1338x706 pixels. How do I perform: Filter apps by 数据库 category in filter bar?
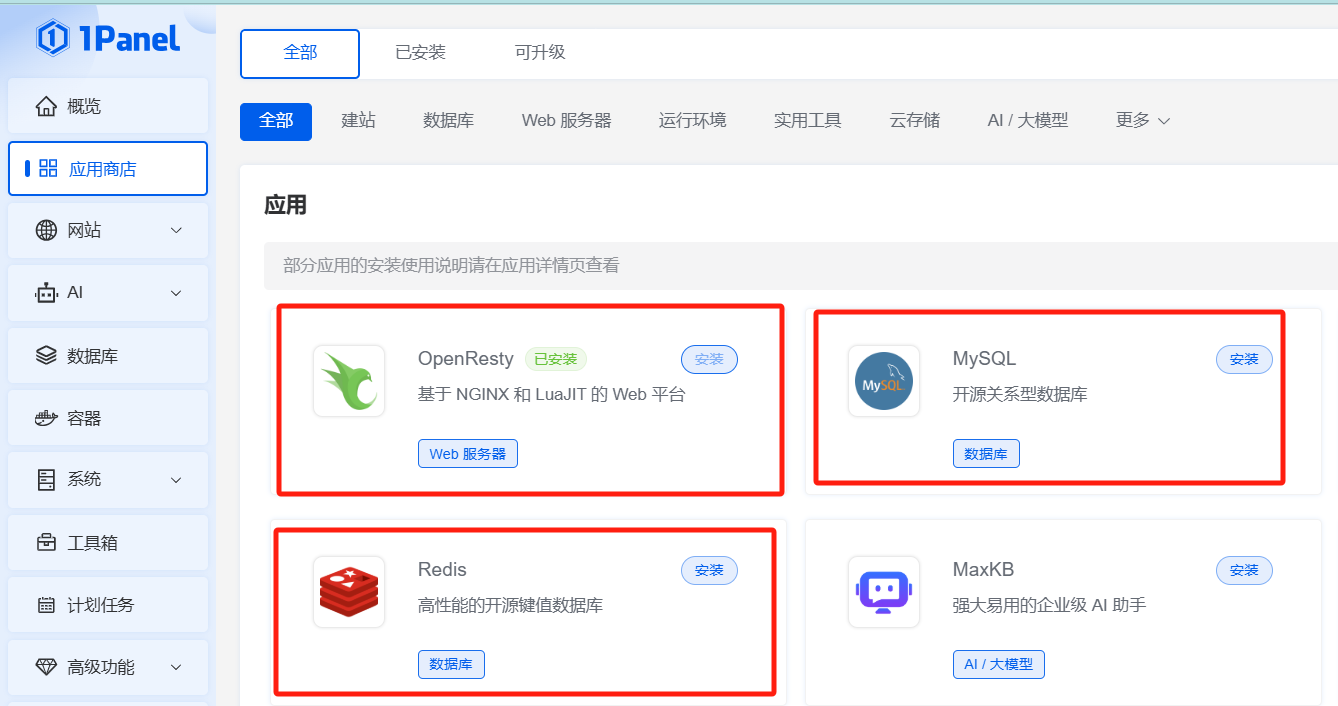[448, 121]
